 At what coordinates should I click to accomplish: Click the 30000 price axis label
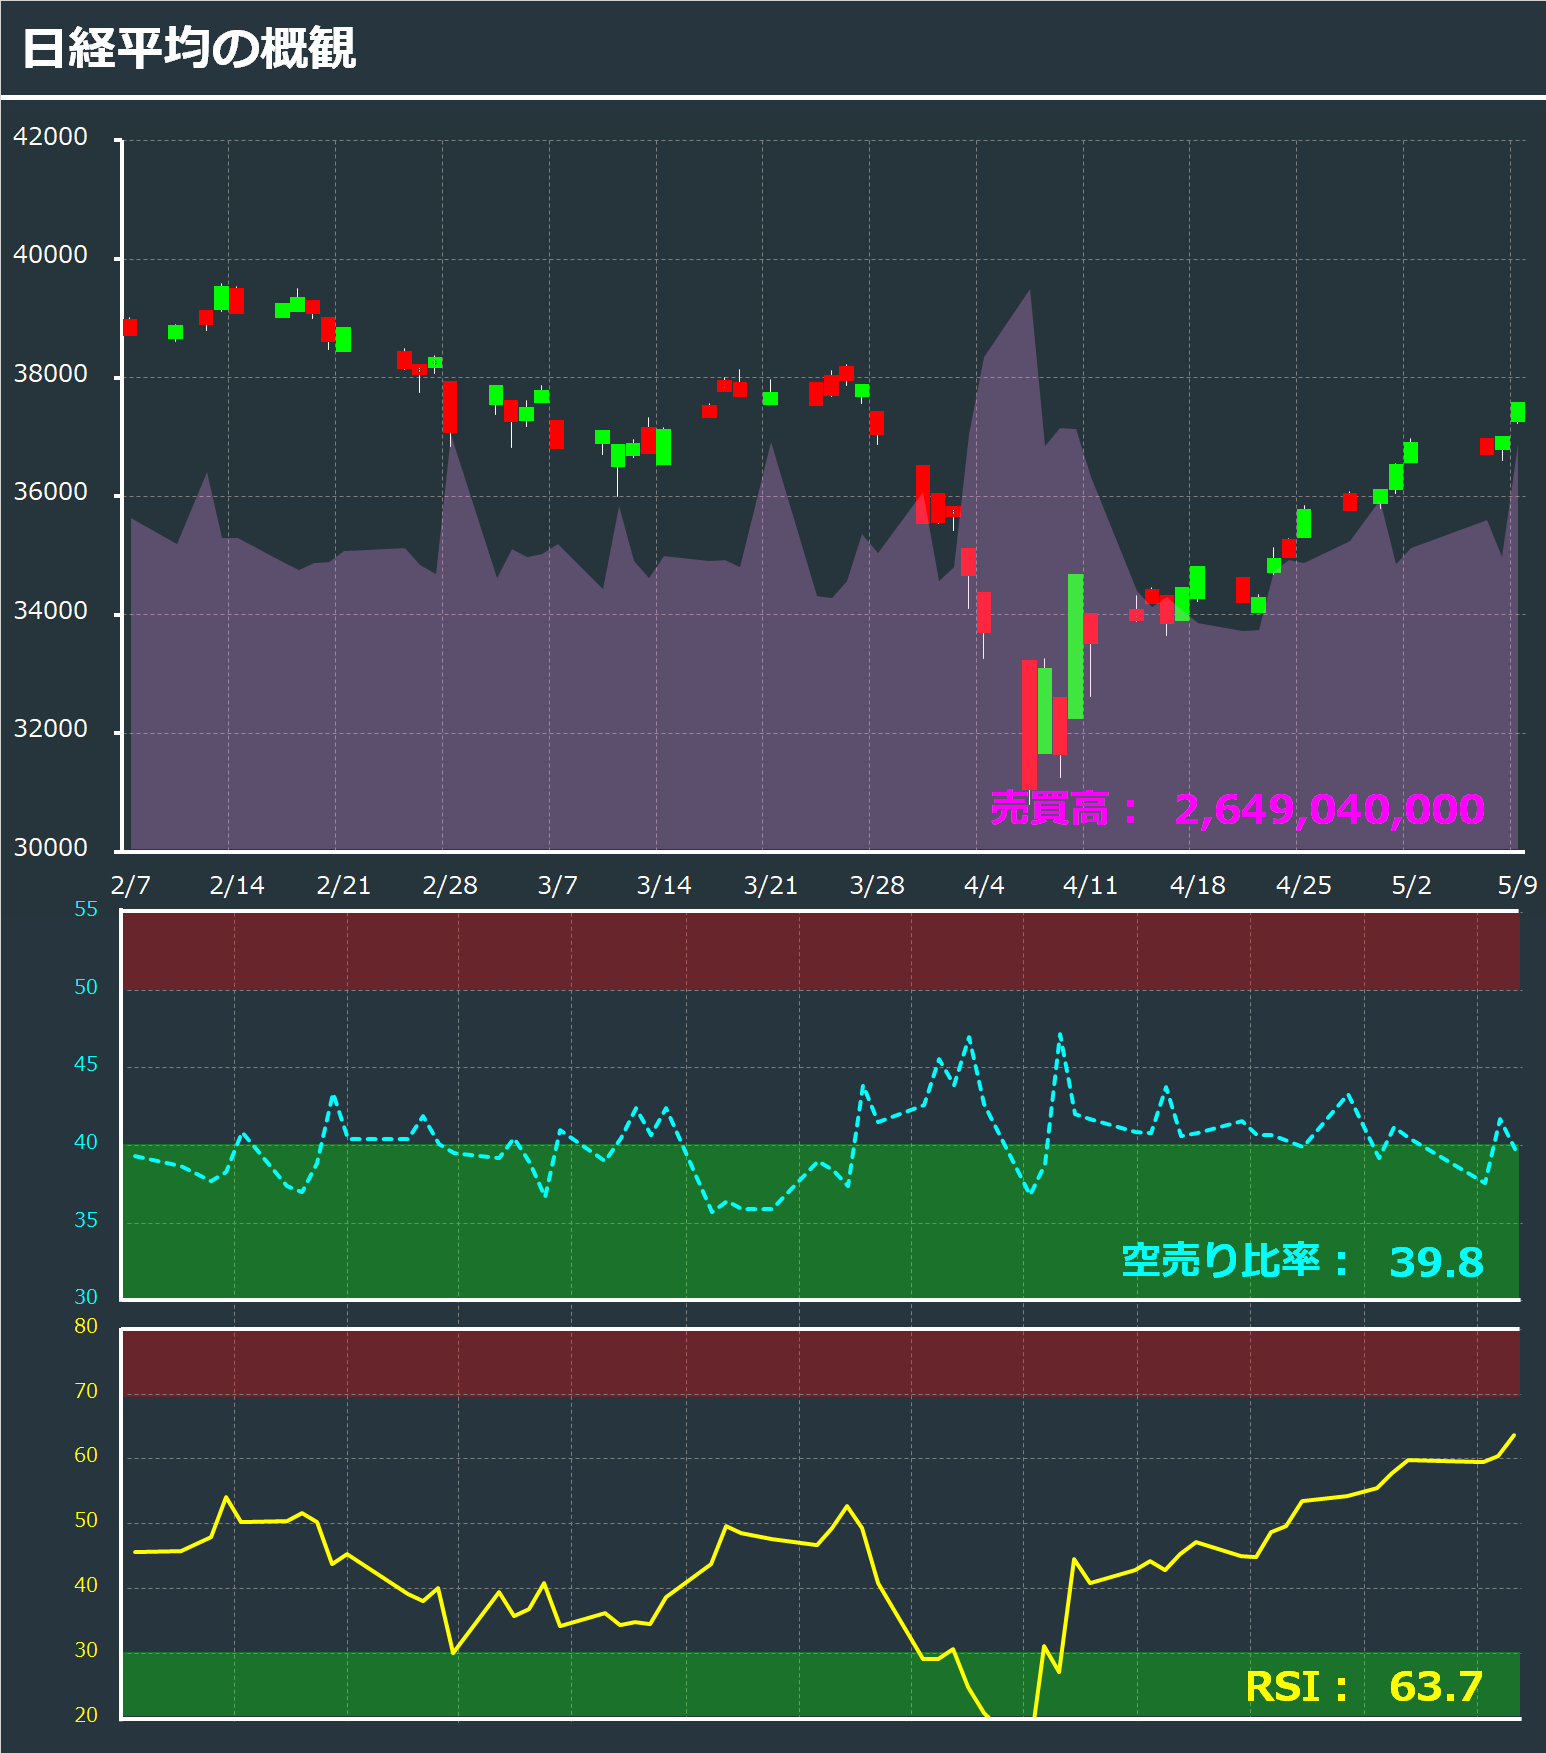tap(50, 848)
